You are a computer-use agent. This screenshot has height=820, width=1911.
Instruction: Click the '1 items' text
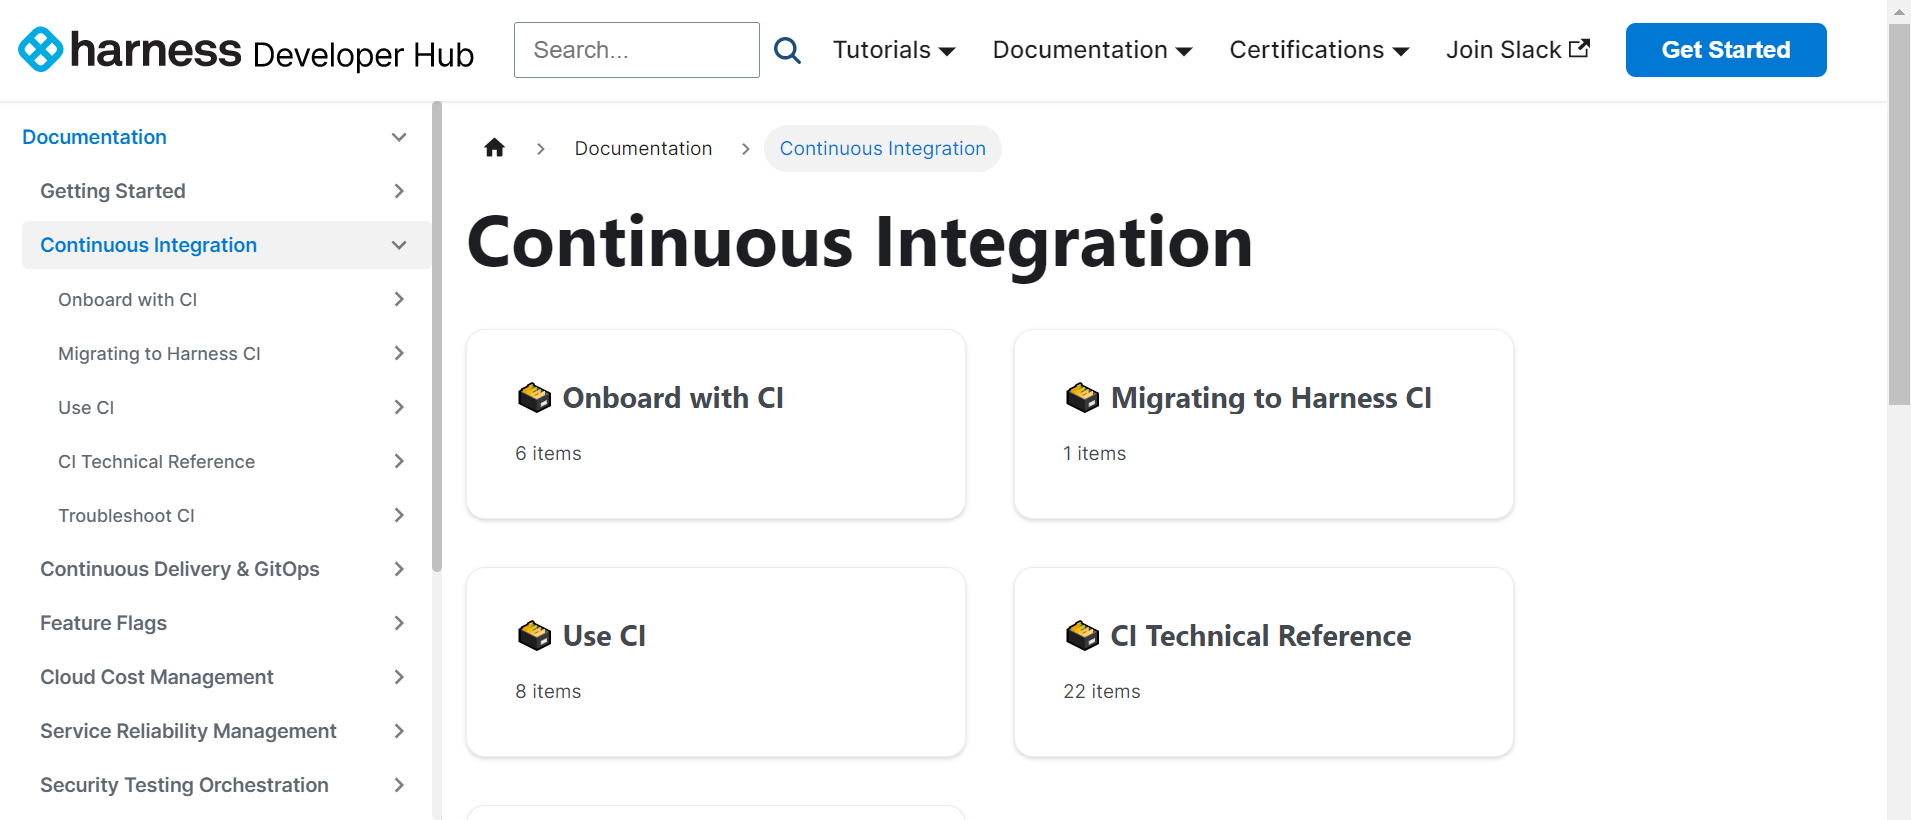click(x=1095, y=453)
